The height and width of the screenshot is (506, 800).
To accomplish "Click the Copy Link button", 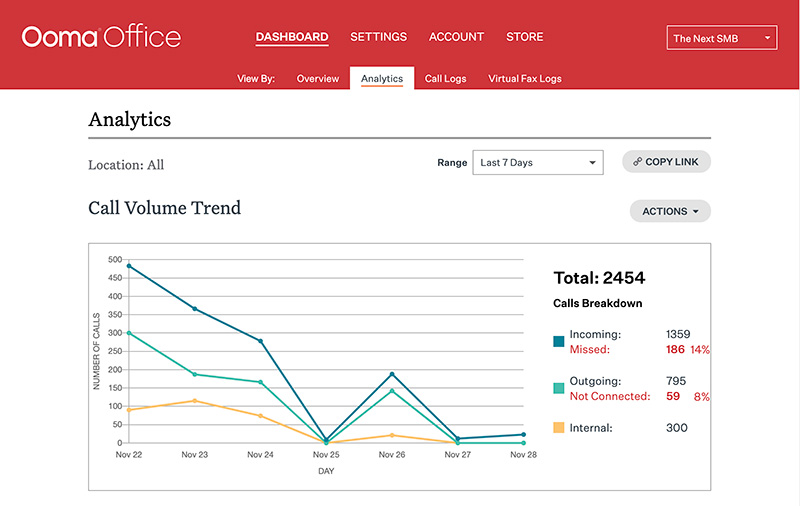I will (666, 162).
